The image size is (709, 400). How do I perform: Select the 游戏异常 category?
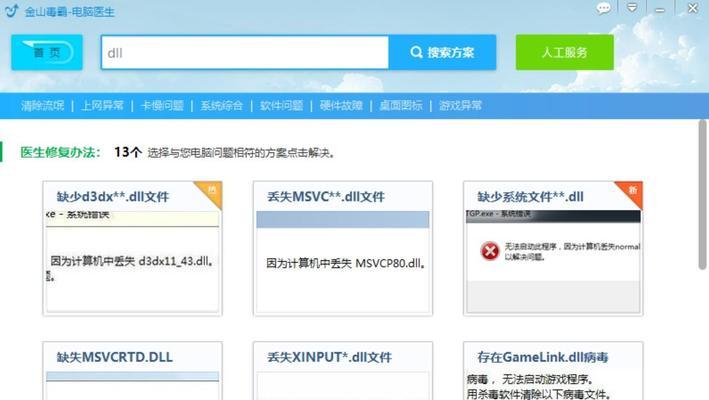[x=460, y=106]
